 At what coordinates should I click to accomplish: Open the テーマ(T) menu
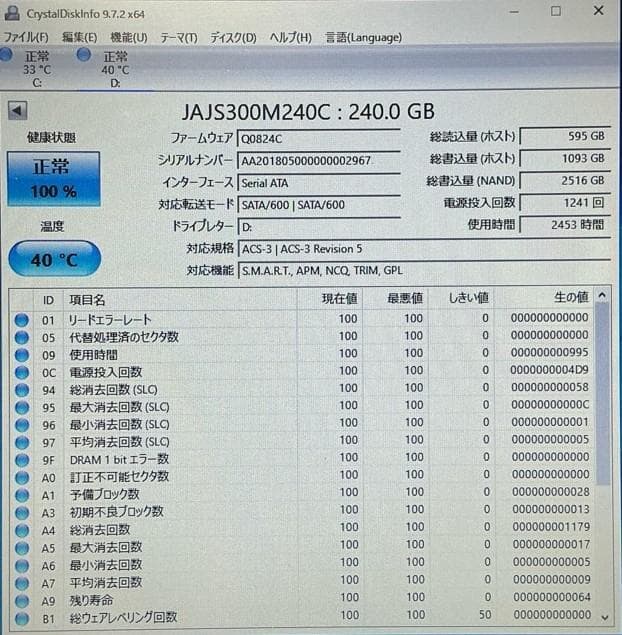pos(179,38)
